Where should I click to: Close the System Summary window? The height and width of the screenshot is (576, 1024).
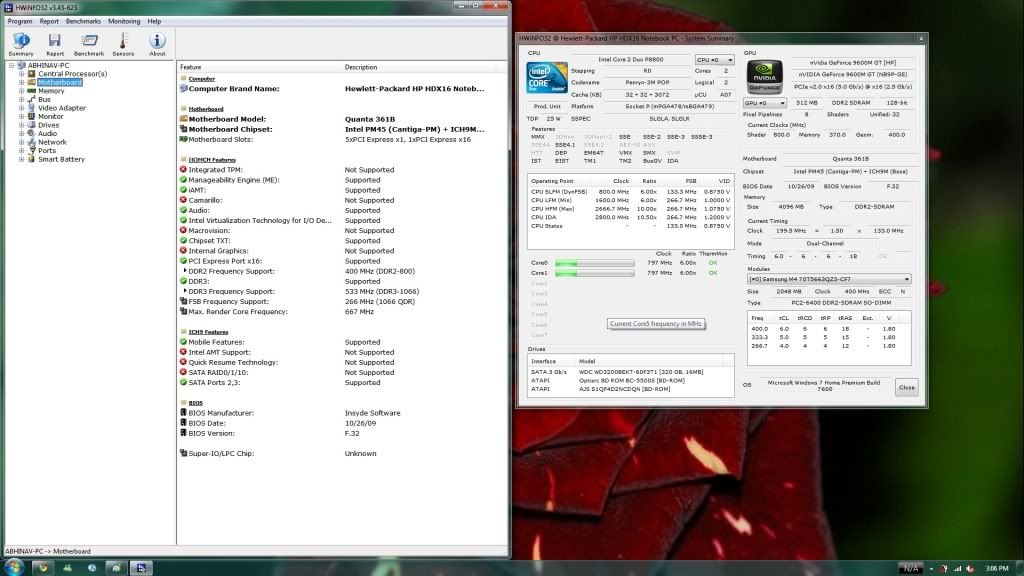click(x=921, y=39)
